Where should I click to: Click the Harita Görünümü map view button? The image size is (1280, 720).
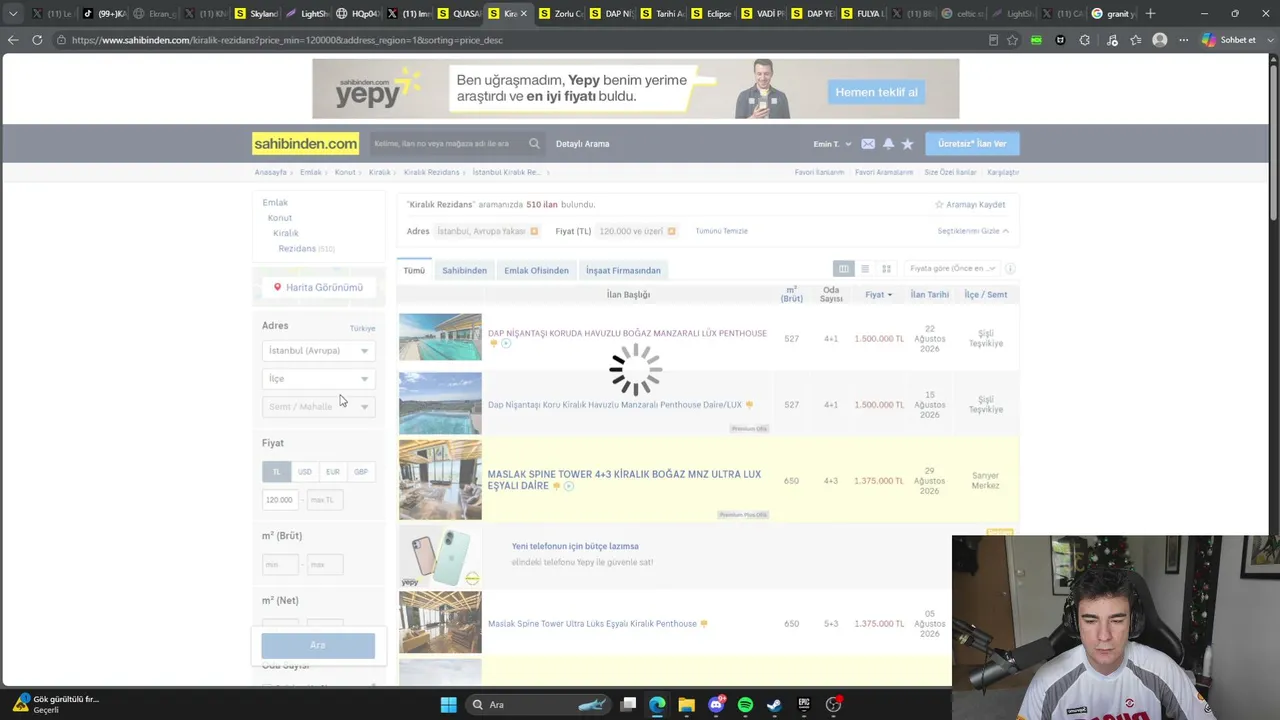point(318,288)
